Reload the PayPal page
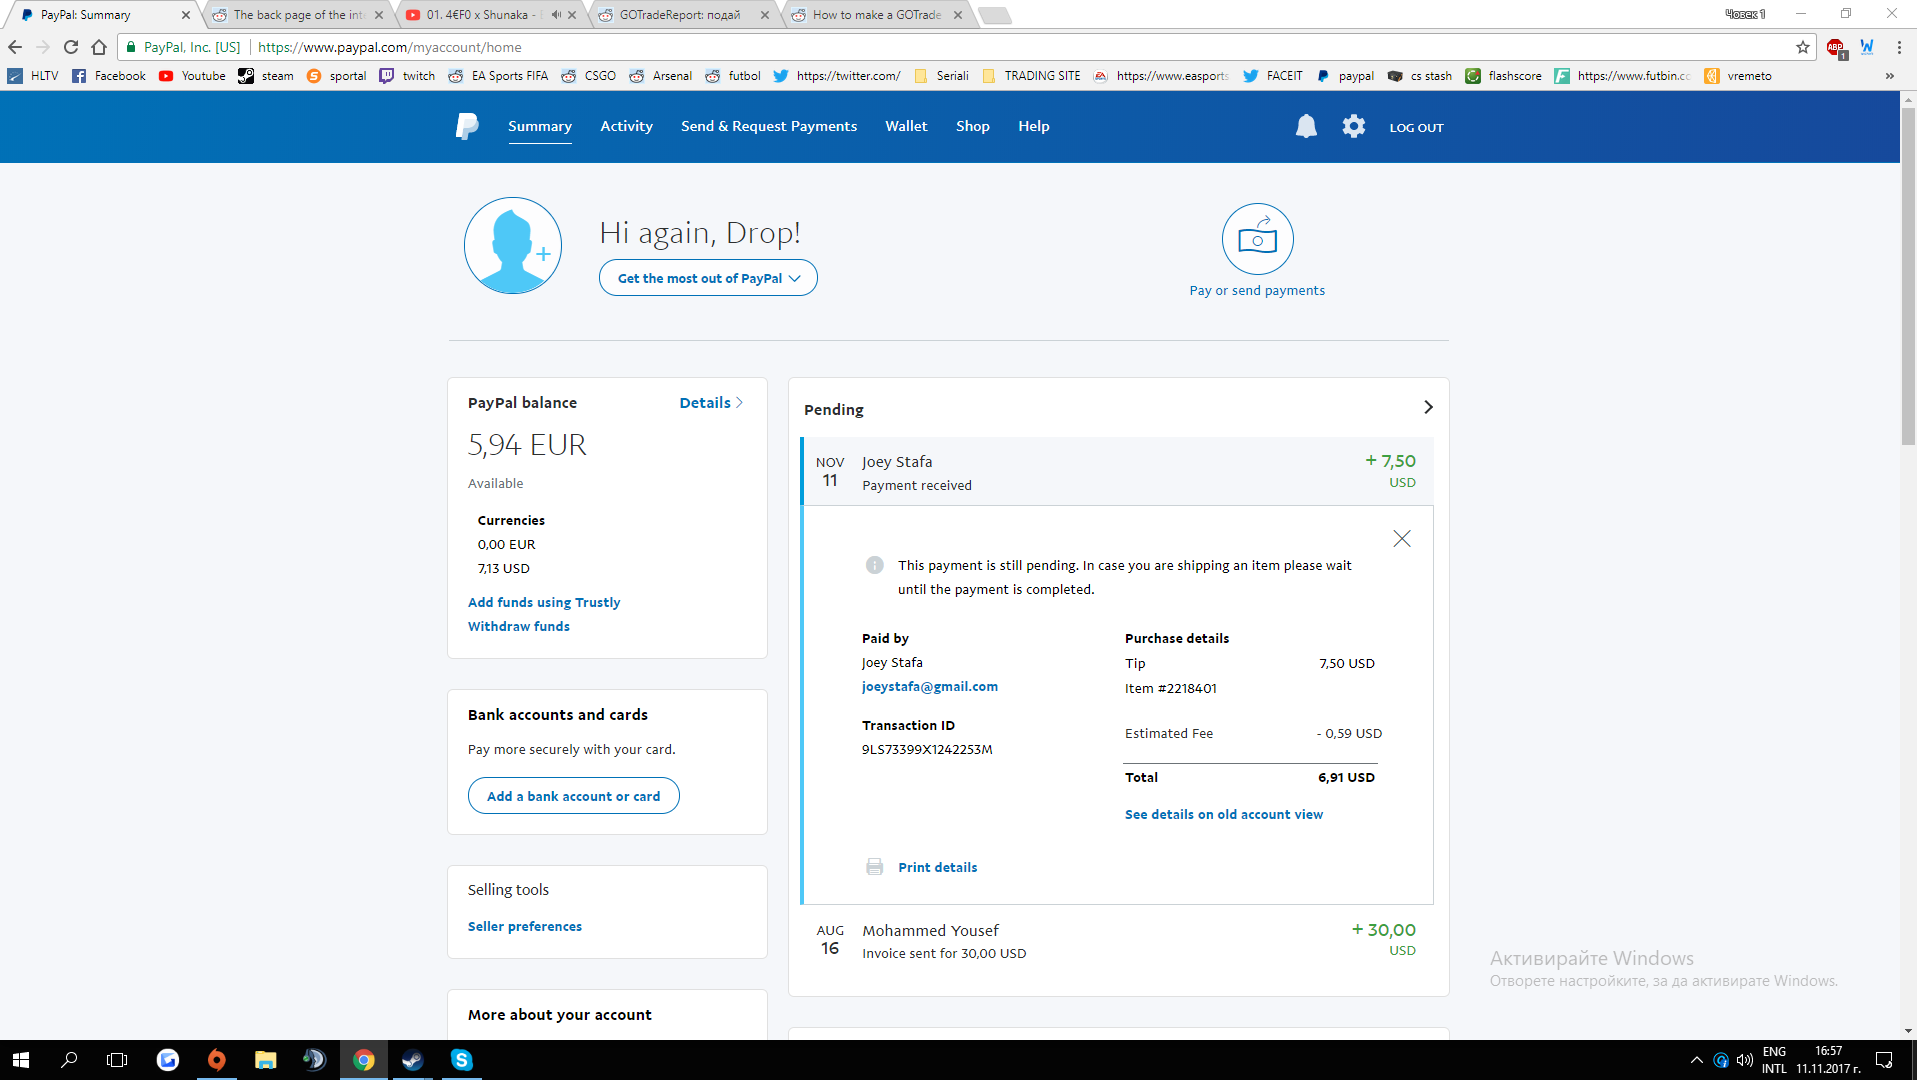 [70, 47]
